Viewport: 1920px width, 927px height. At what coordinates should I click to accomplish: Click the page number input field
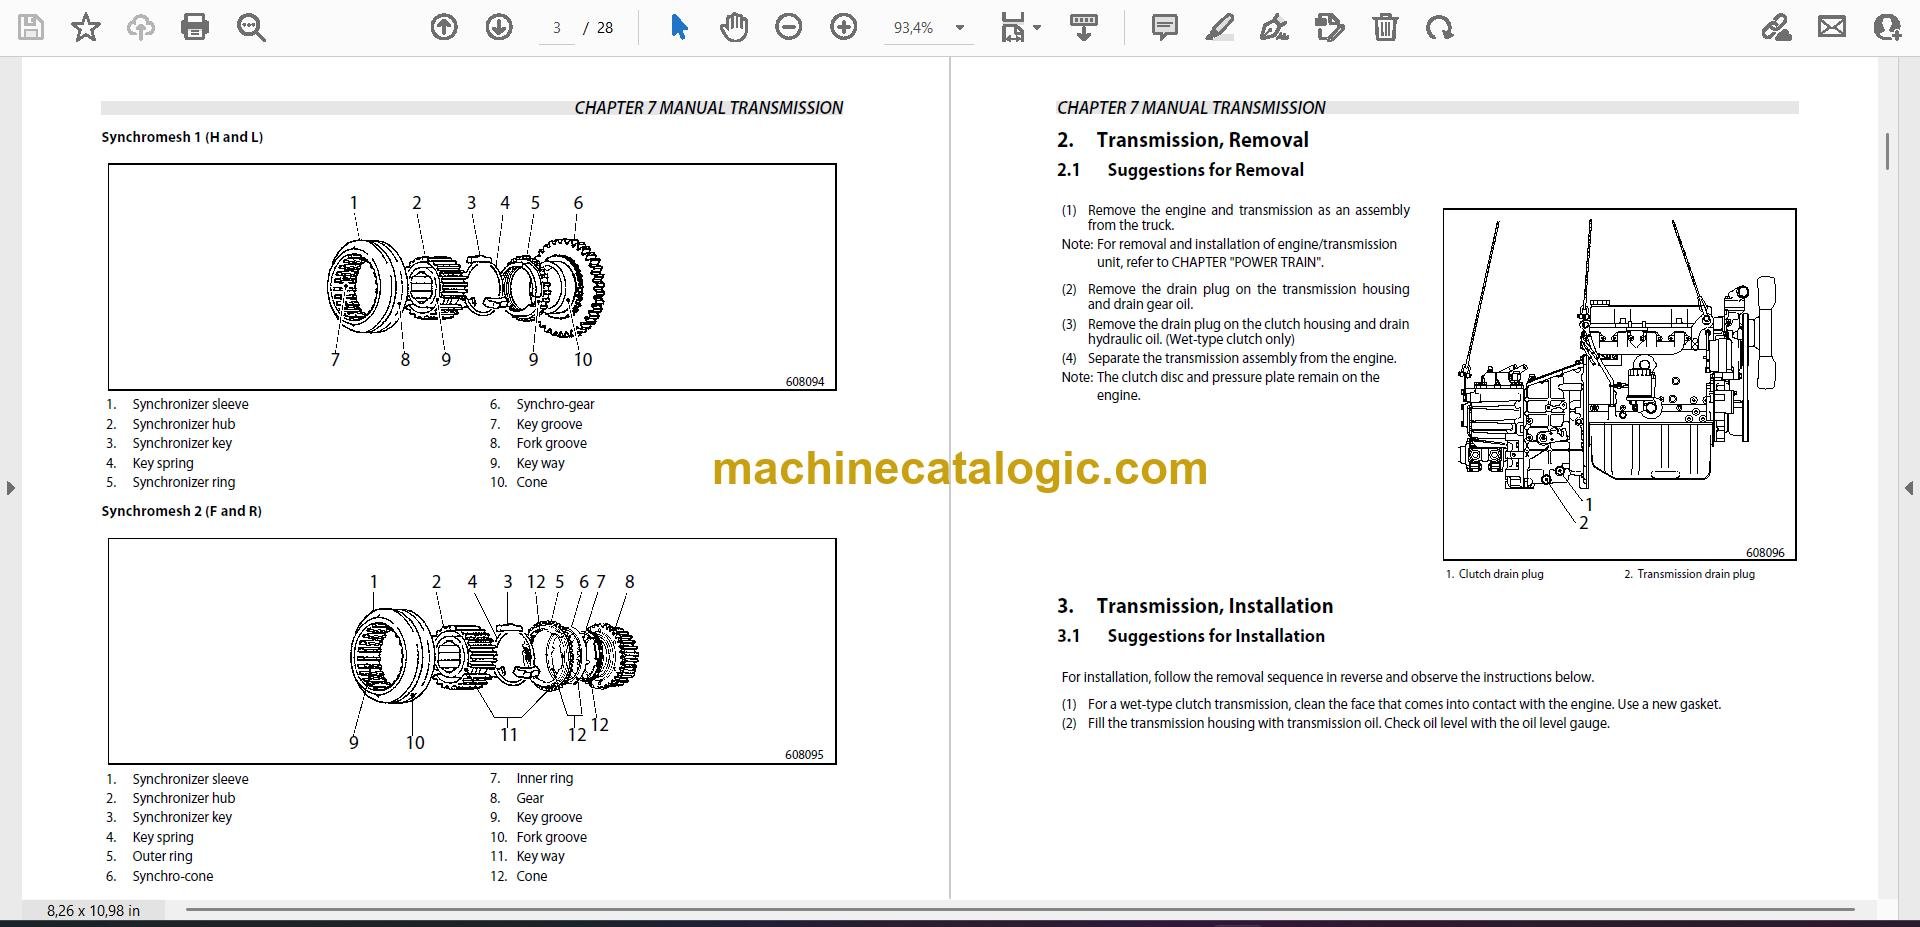coord(557,28)
